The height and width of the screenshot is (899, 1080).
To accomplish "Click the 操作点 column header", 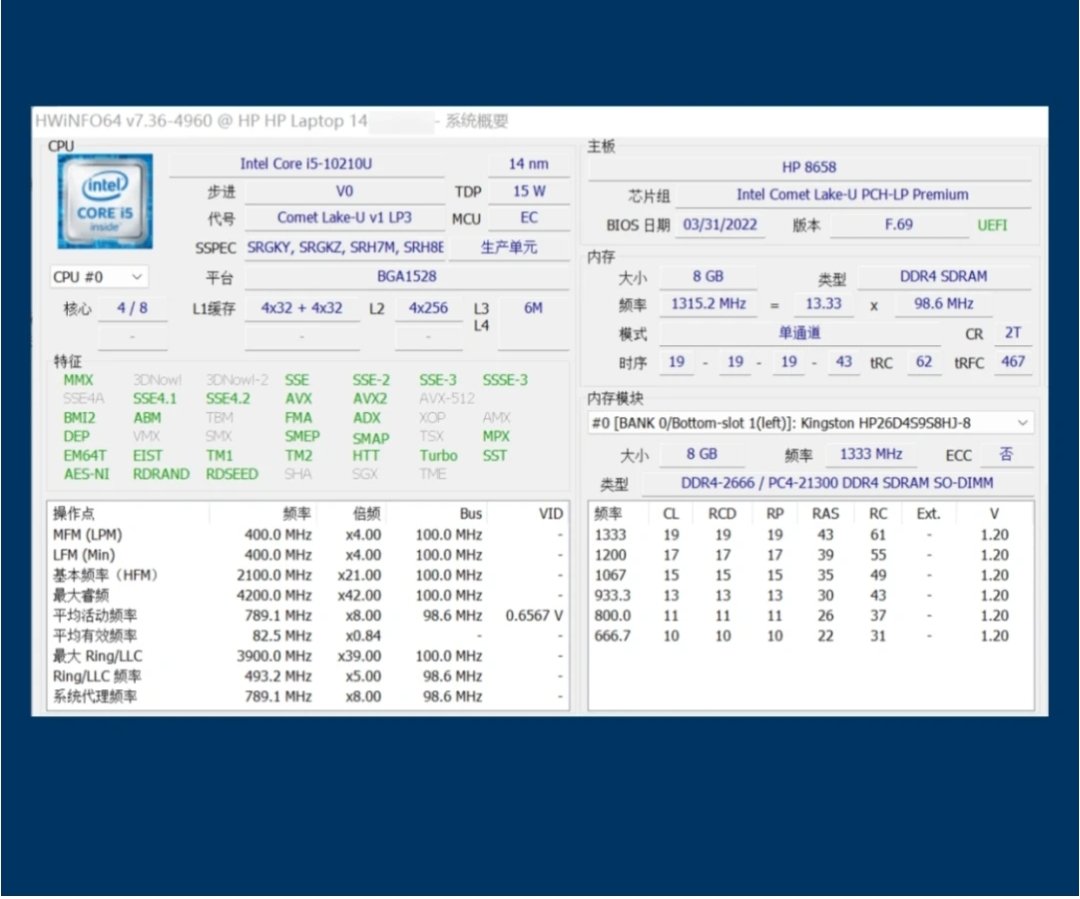I will coord(74,513).
